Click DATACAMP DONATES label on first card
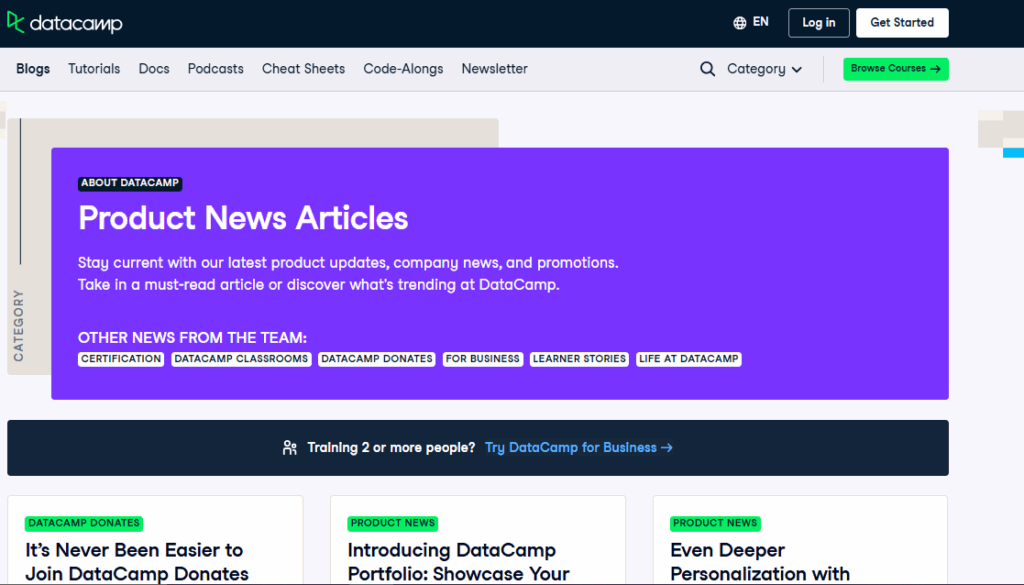Viewport: 1024px width, 585px height. click(84, 523)
